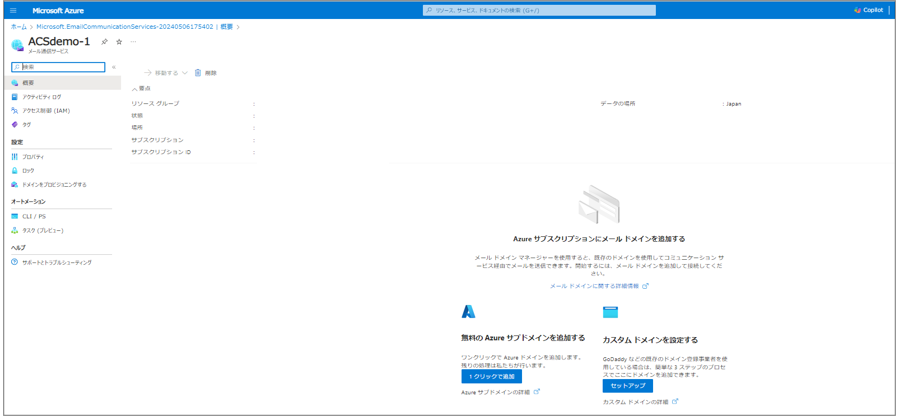Click the trash can 削除 icon
This screenshot has width=897, height=419.
click(198, 73)
